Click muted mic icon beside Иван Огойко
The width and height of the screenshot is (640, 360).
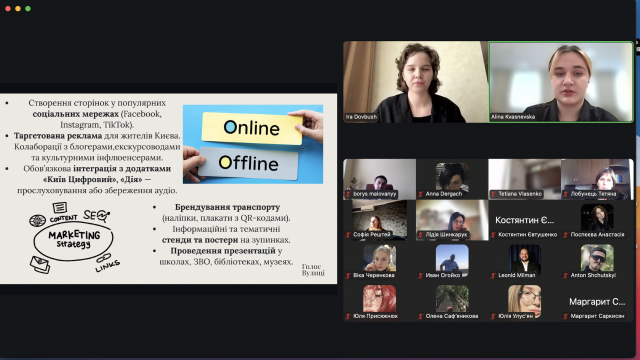click(420, 276)
